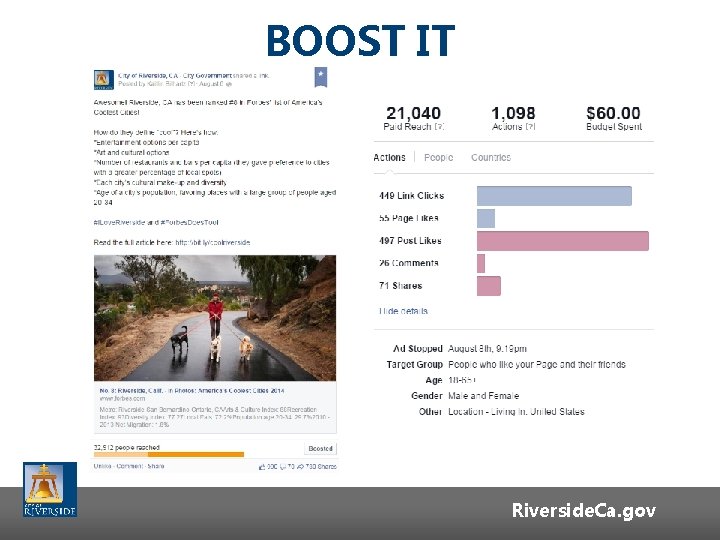Click the 55 Page Likes label

pyautogui.click(x=409, y=218)
